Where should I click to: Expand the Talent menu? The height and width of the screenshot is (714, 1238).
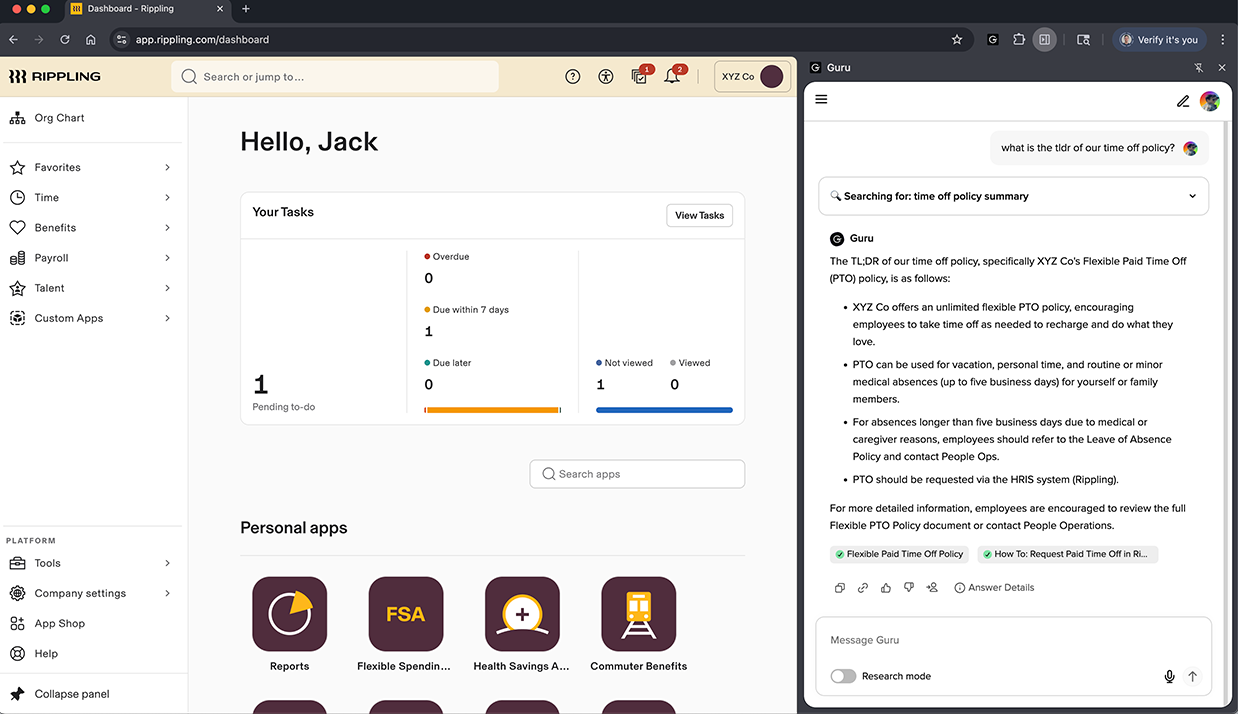(x=90, y=288)
